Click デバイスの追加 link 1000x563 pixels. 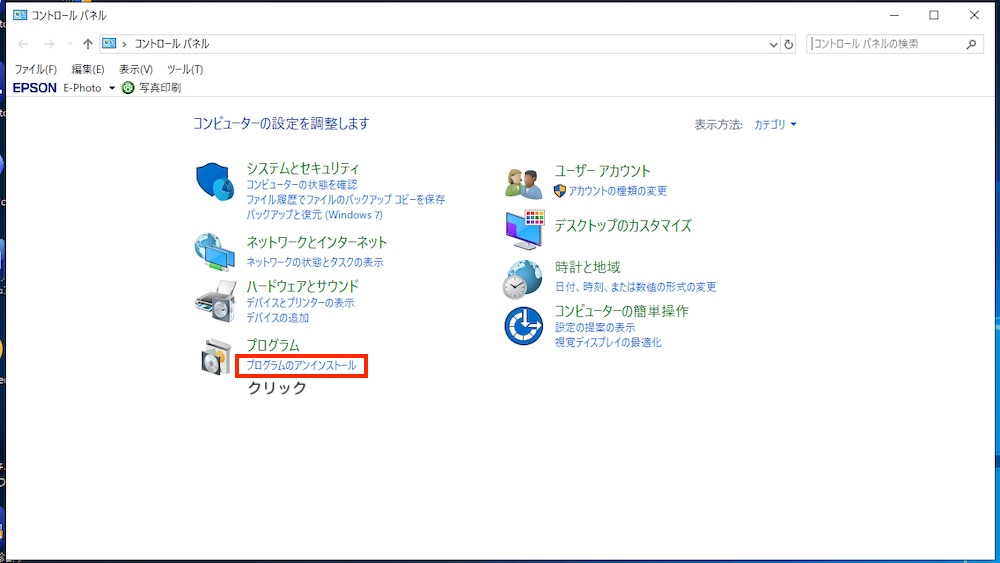click(277, 318)
